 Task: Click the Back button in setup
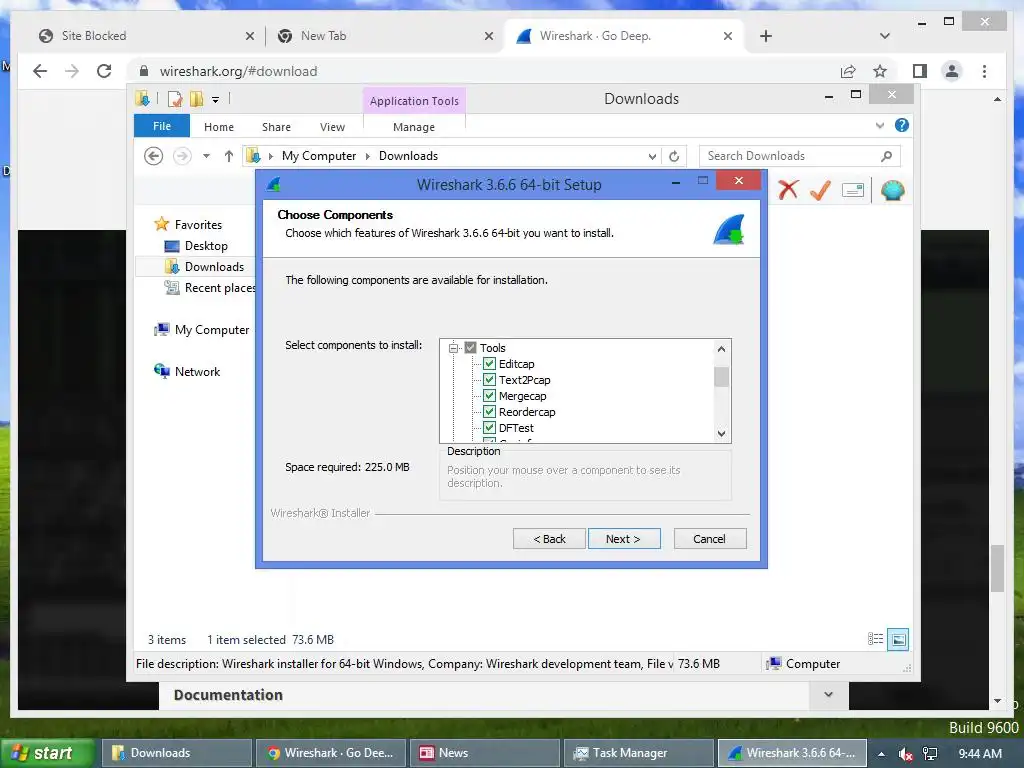click(x=549, y=539)
